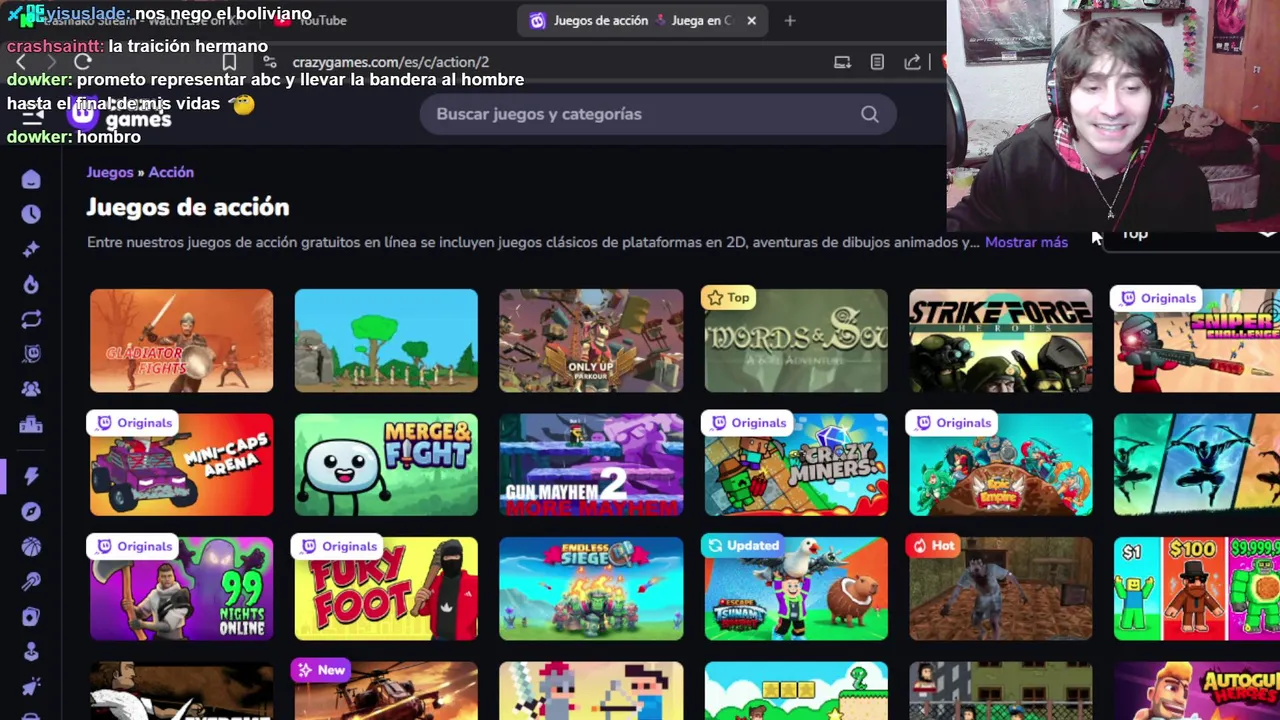Open the Updated Escape Tsunami game
Viewport: 1280px width, 720px height.
pos(796,589)
